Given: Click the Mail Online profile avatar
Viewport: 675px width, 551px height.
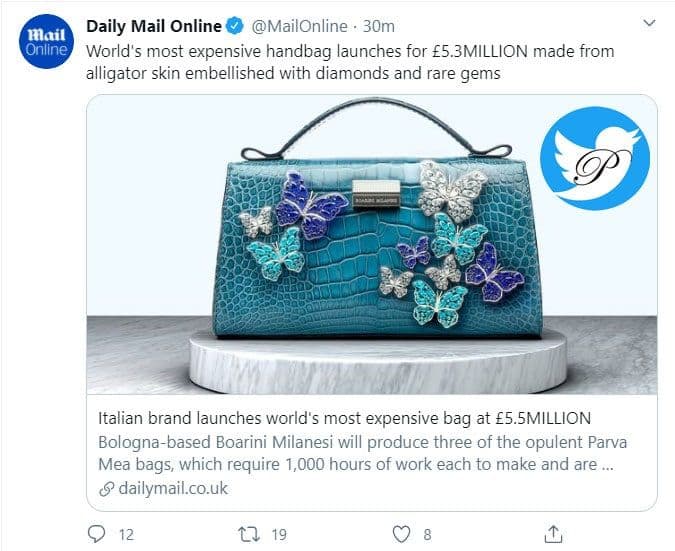Looking at the screenshot, I should (x=43, y=42).
